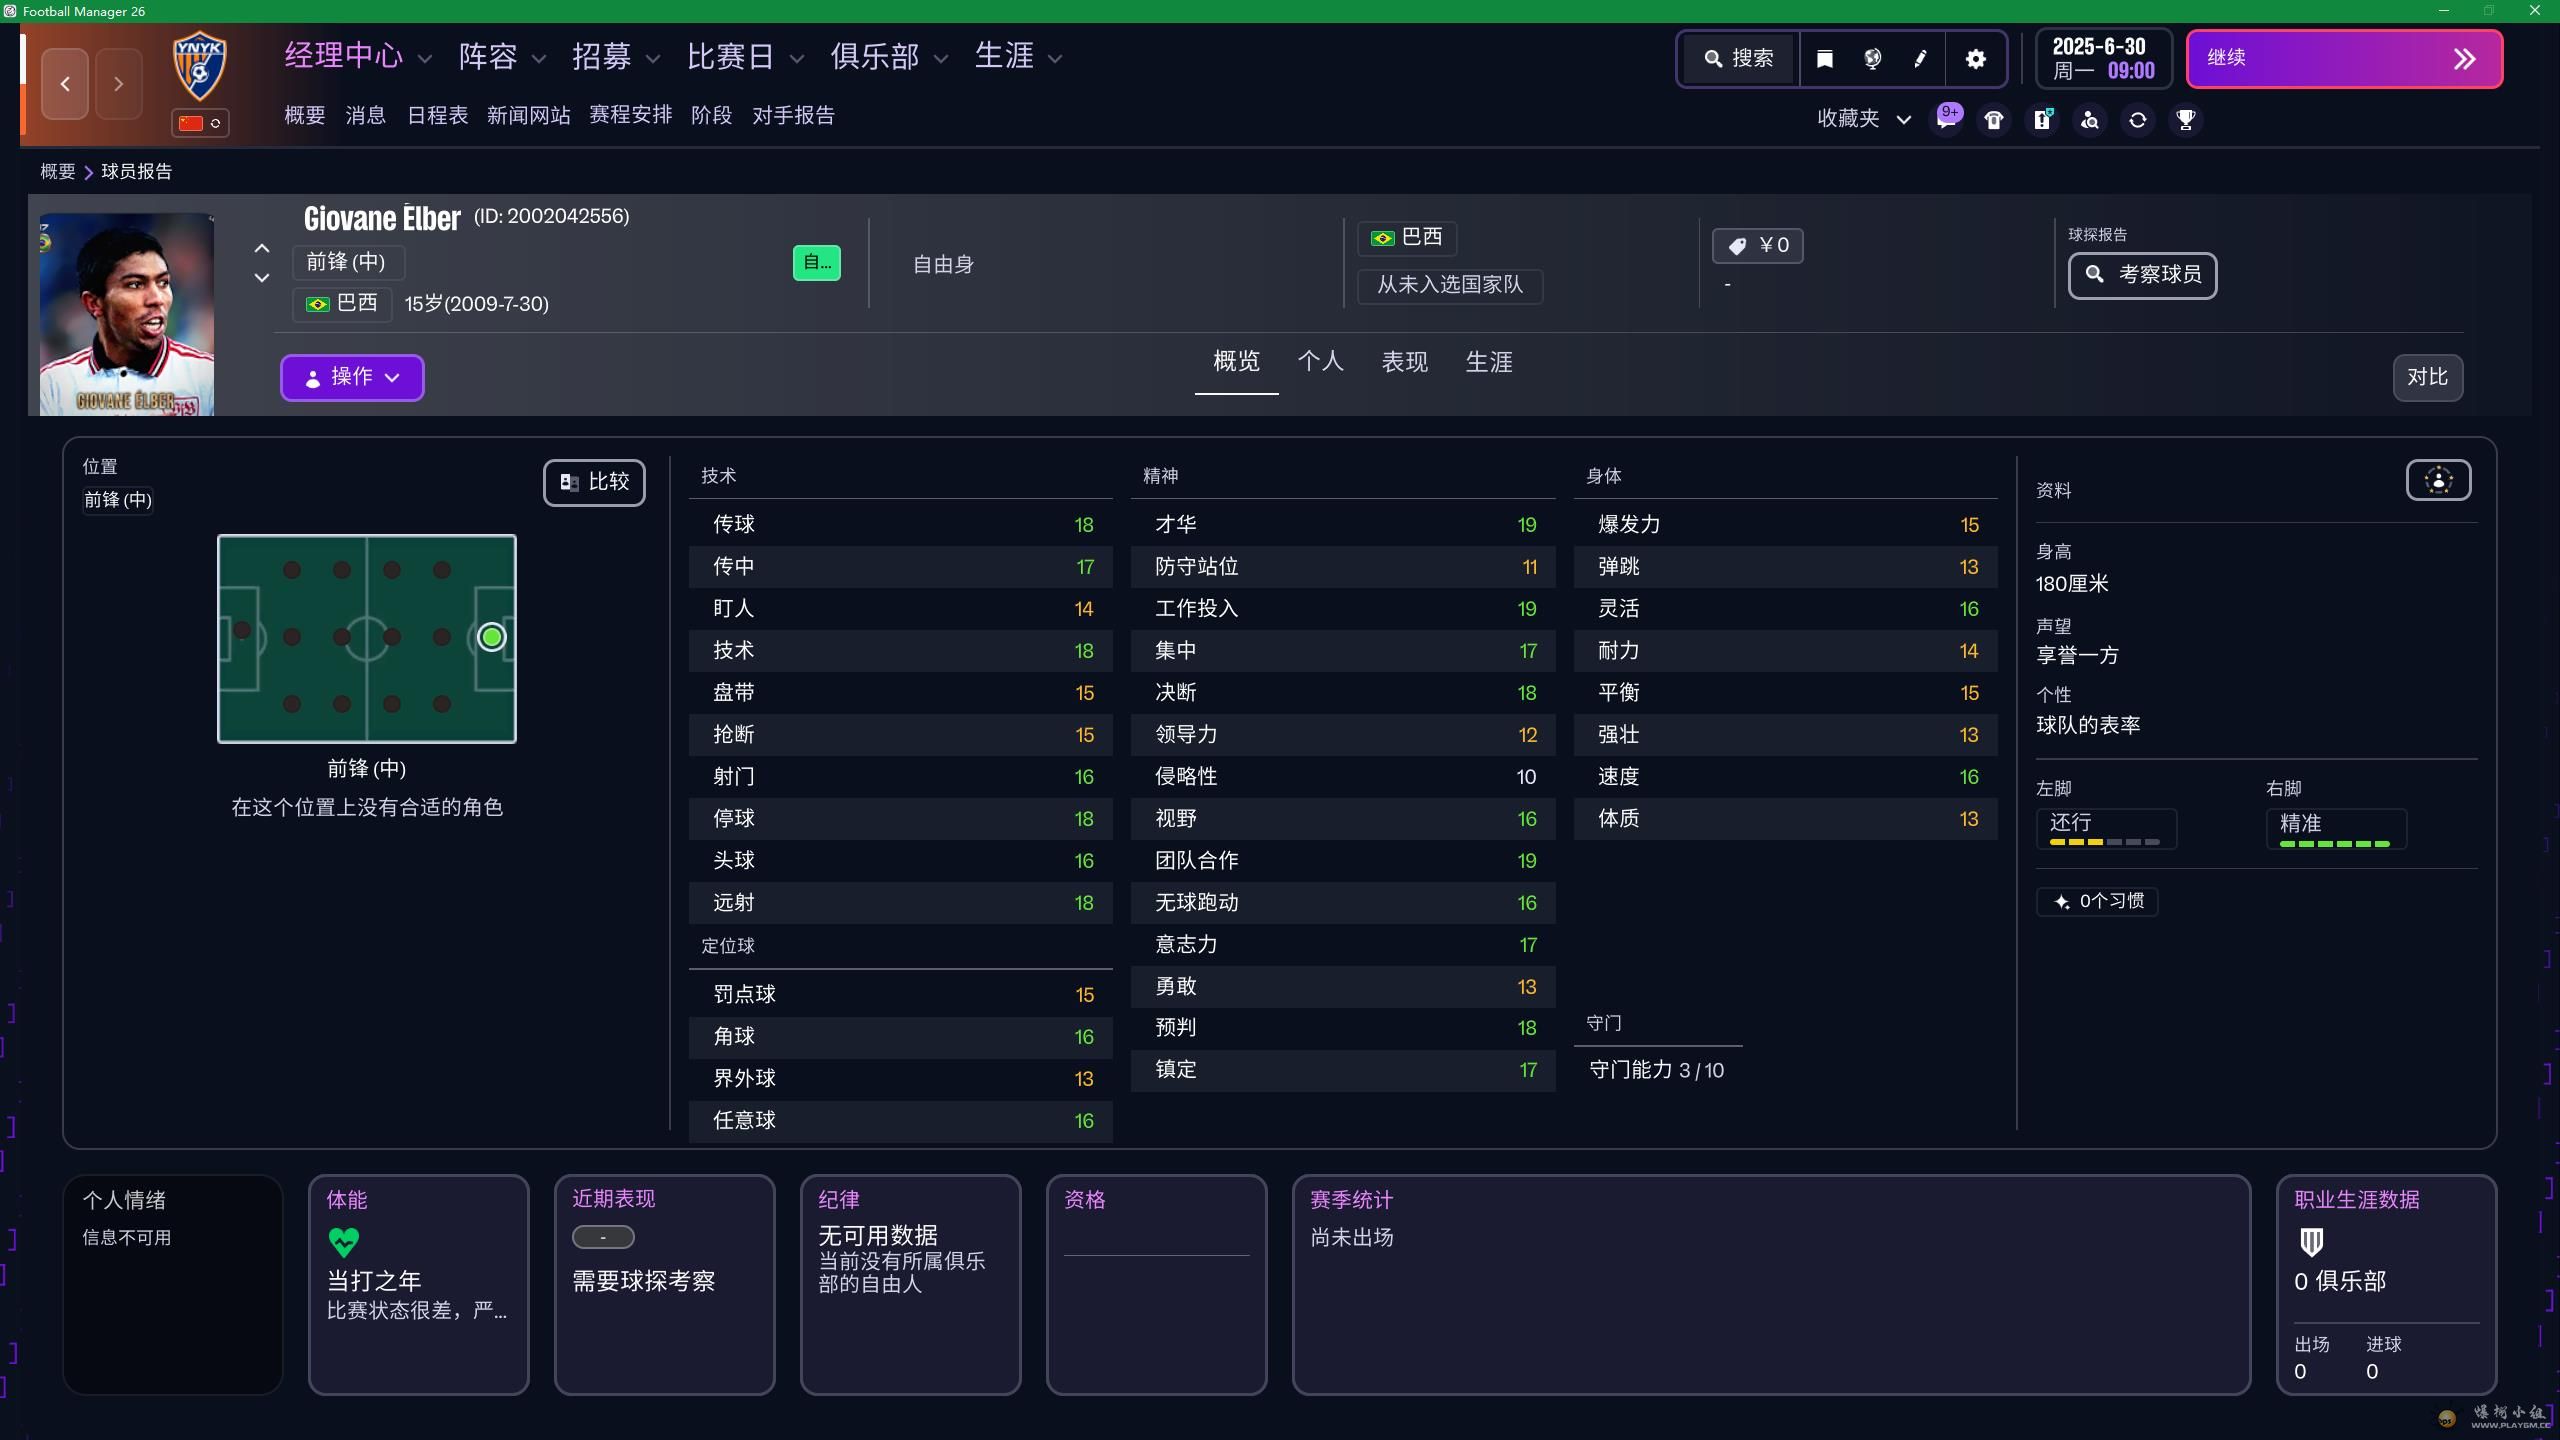This screenshot has height=1440, width=2560.
Task: Click the trophy icon in the shortcuts row
Action: (2186, 120)
